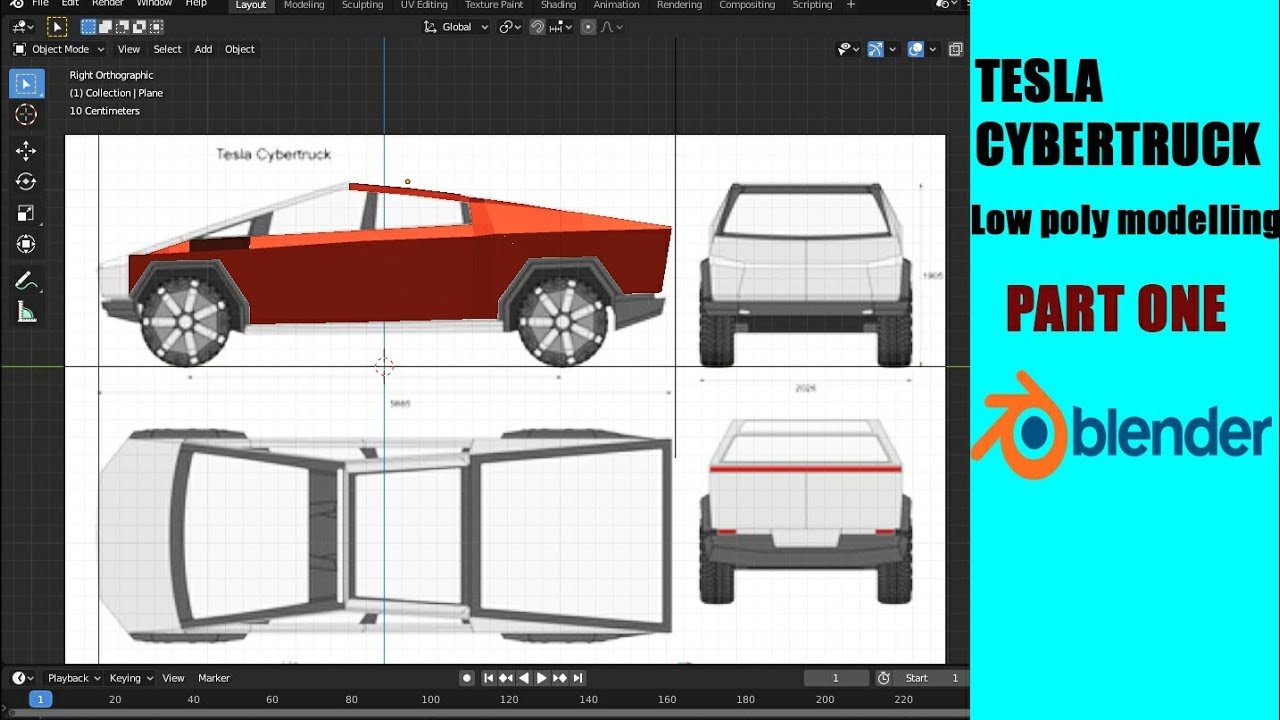
Task: Open the overlays options dropdown arrow
Action: point(933,49)
